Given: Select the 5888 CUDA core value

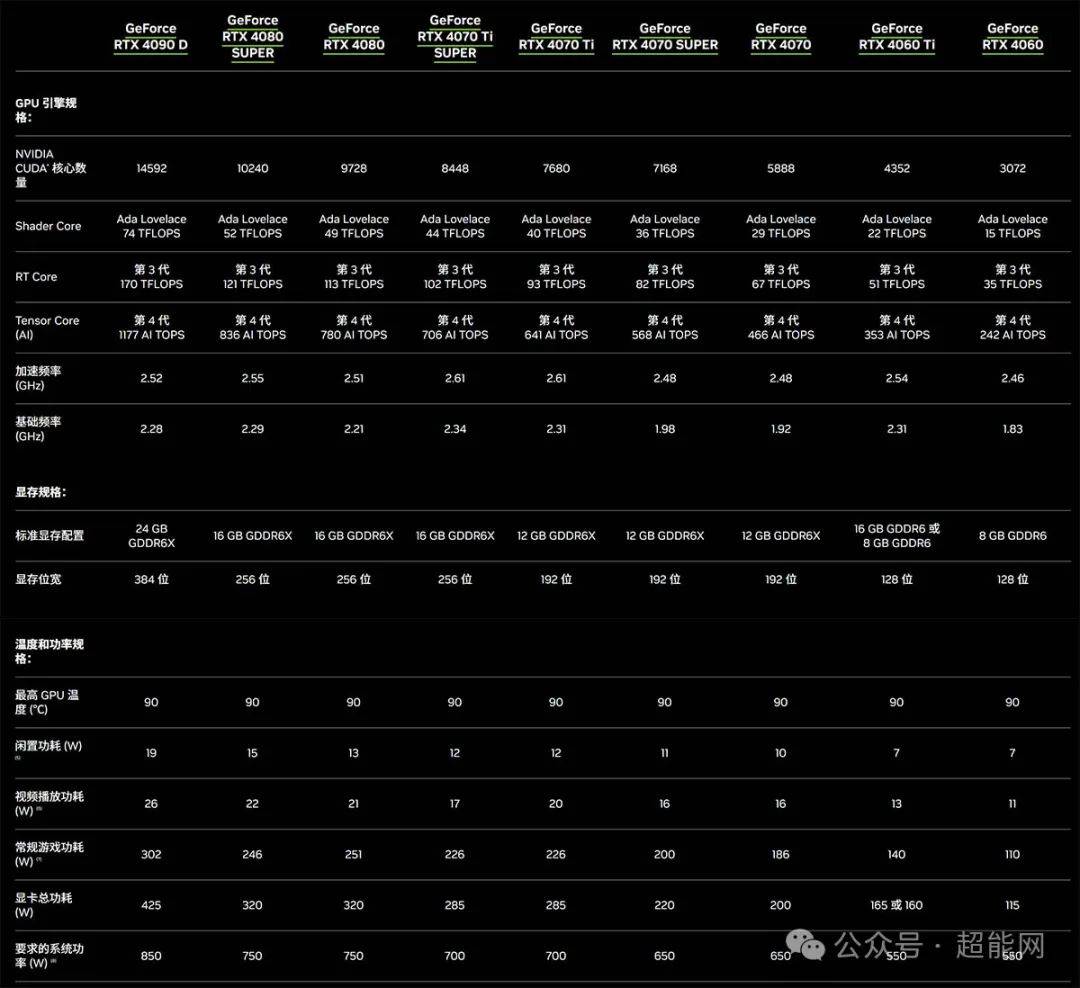Looking at the screenshot, I should point(781,168).
